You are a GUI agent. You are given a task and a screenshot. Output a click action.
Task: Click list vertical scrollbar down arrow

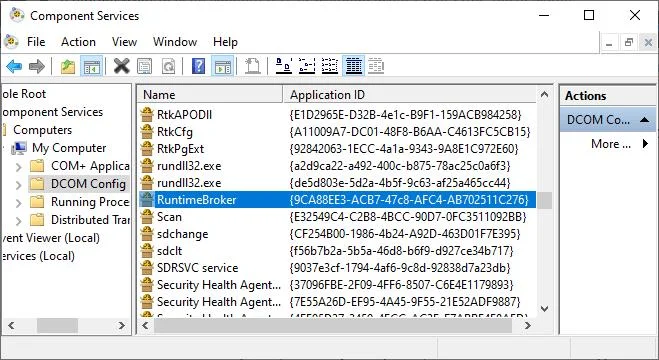point(544,309)
